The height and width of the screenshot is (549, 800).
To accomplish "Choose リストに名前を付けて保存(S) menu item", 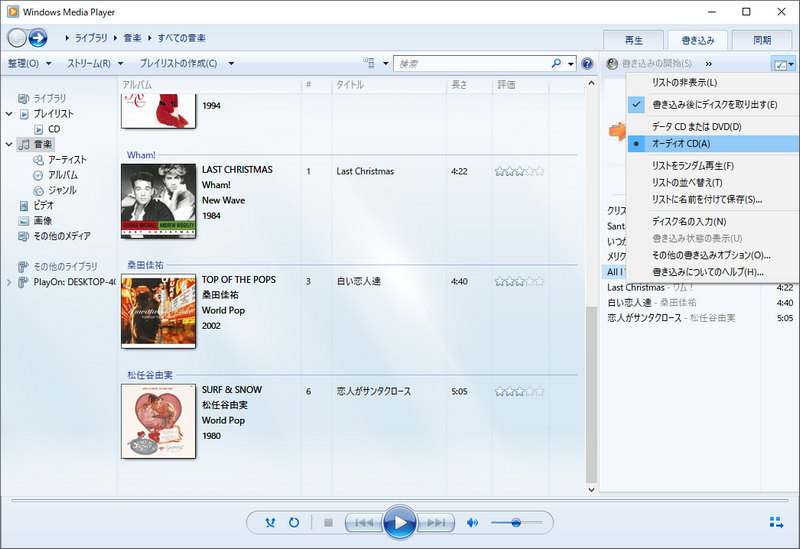I will [x=714, y=199].
